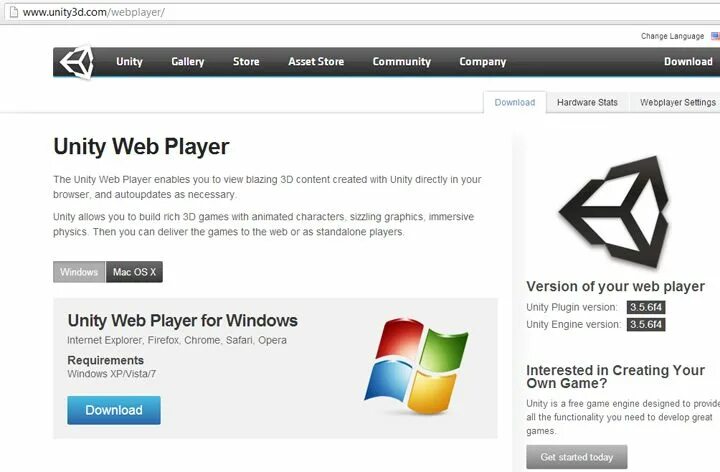The width and height of the screenshot is (720, 472).
Task: Open the Store menu item
Action: click(x=246, y=62)
